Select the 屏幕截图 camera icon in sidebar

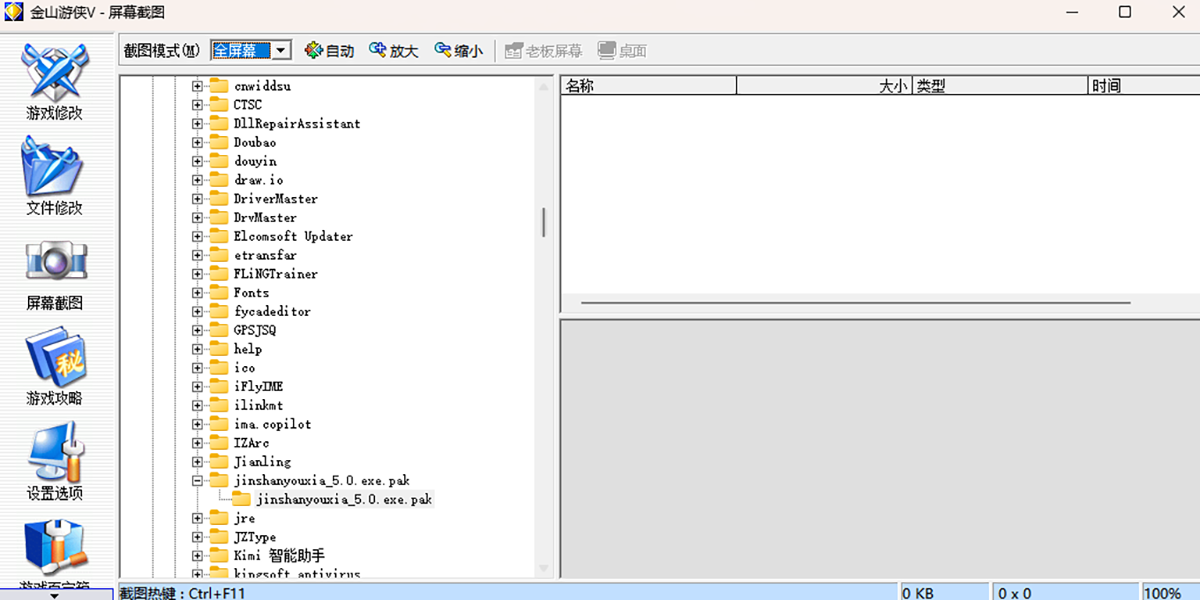point(55,270)
